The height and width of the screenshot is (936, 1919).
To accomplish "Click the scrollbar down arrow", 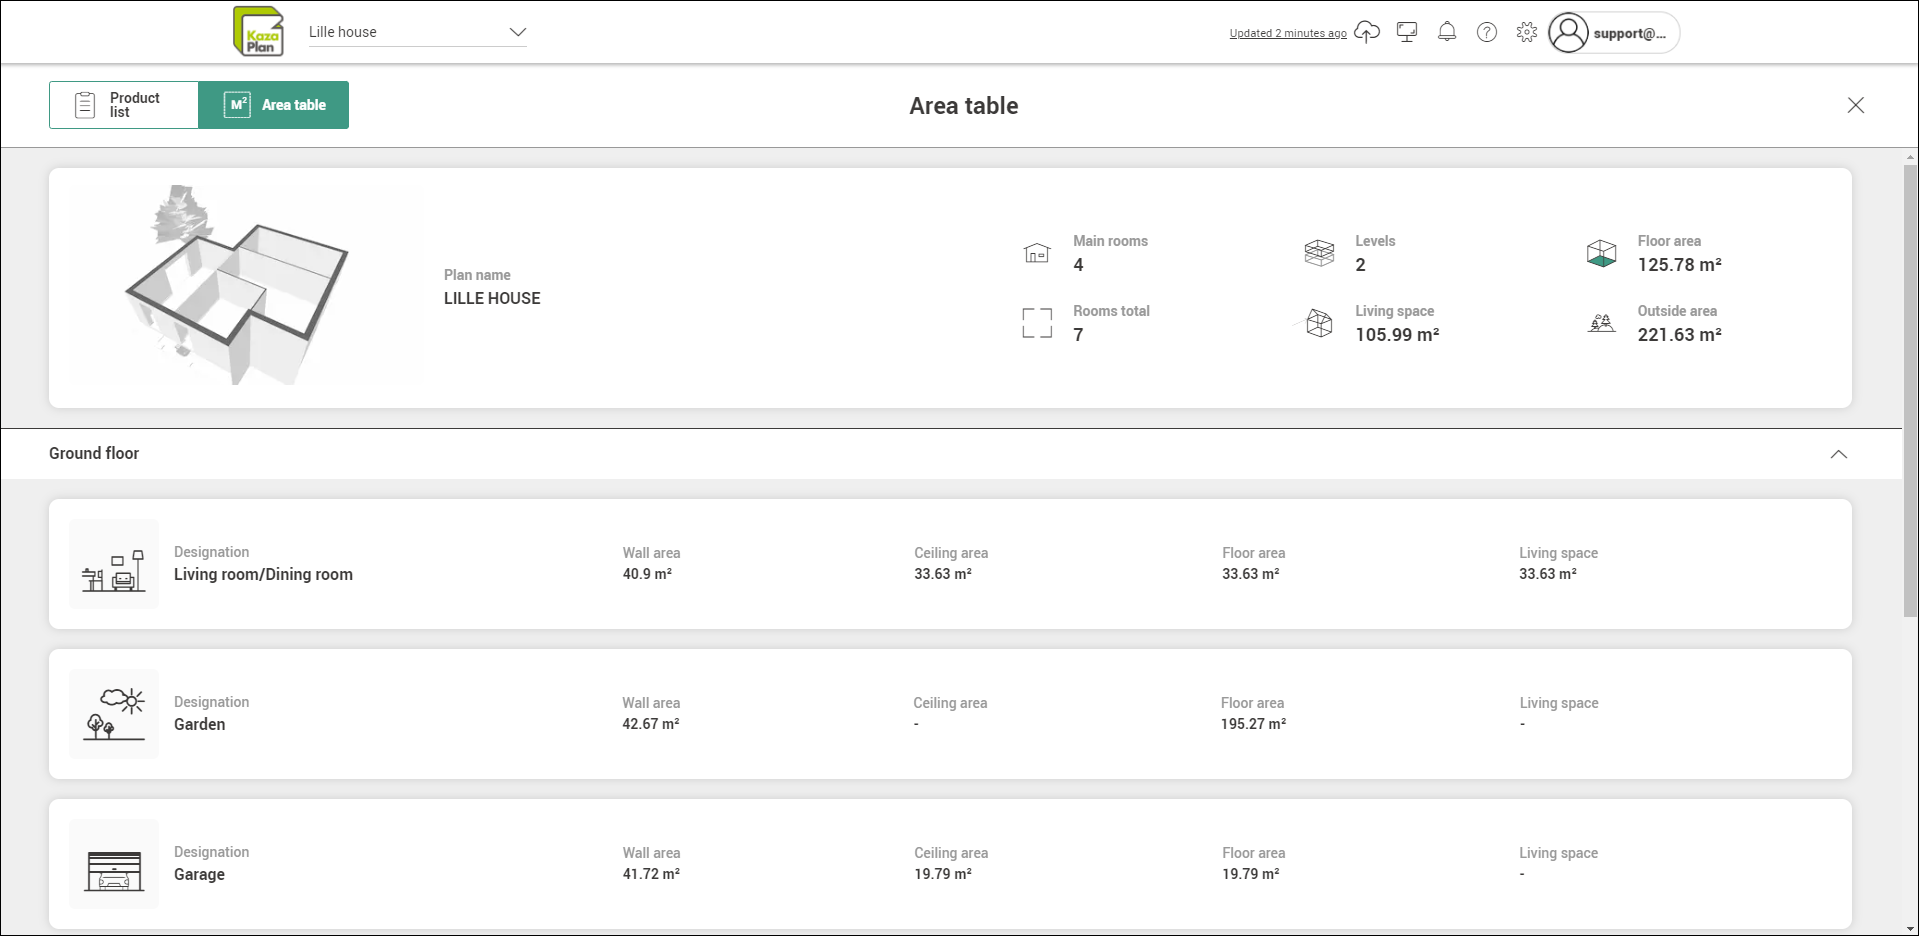I will click(1910, 929).
